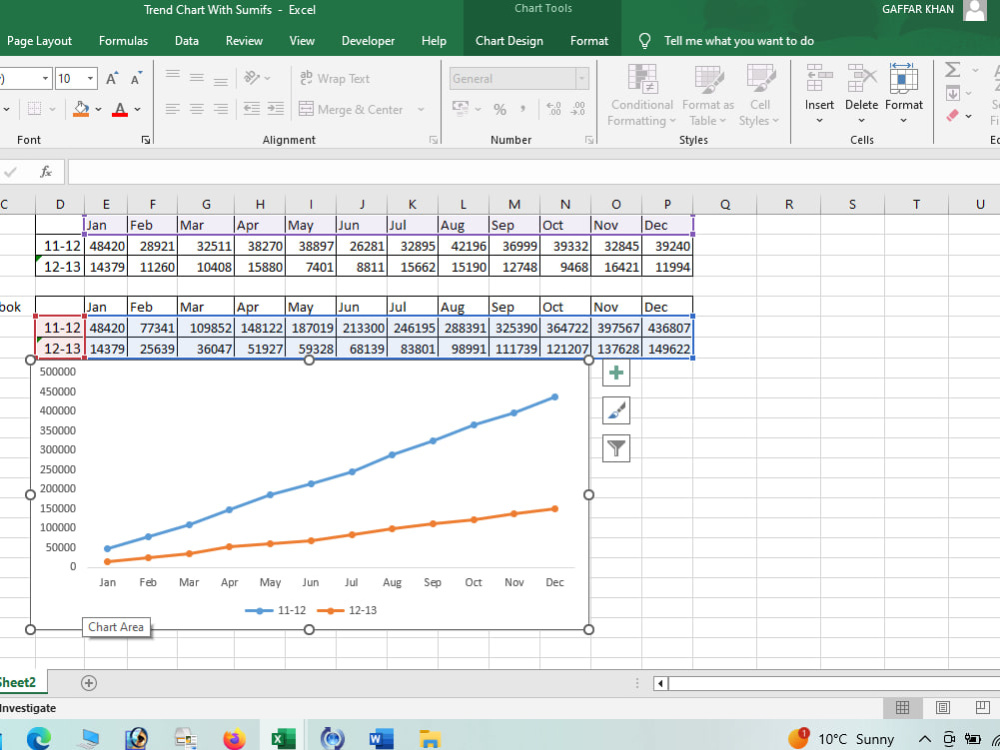The image size is (1000, 750).
Task: Open Font settings dialog launcher
Action: (x=146, y=140)
